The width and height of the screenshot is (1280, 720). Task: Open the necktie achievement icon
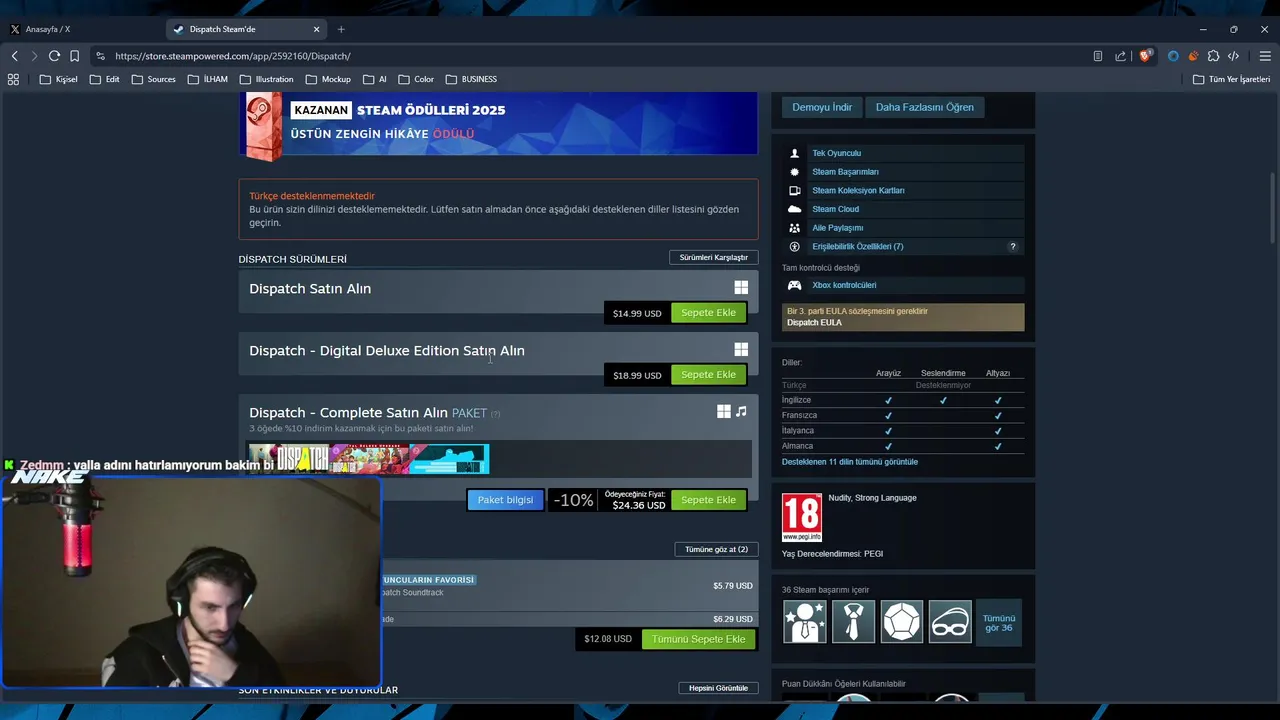click(853, 621)
